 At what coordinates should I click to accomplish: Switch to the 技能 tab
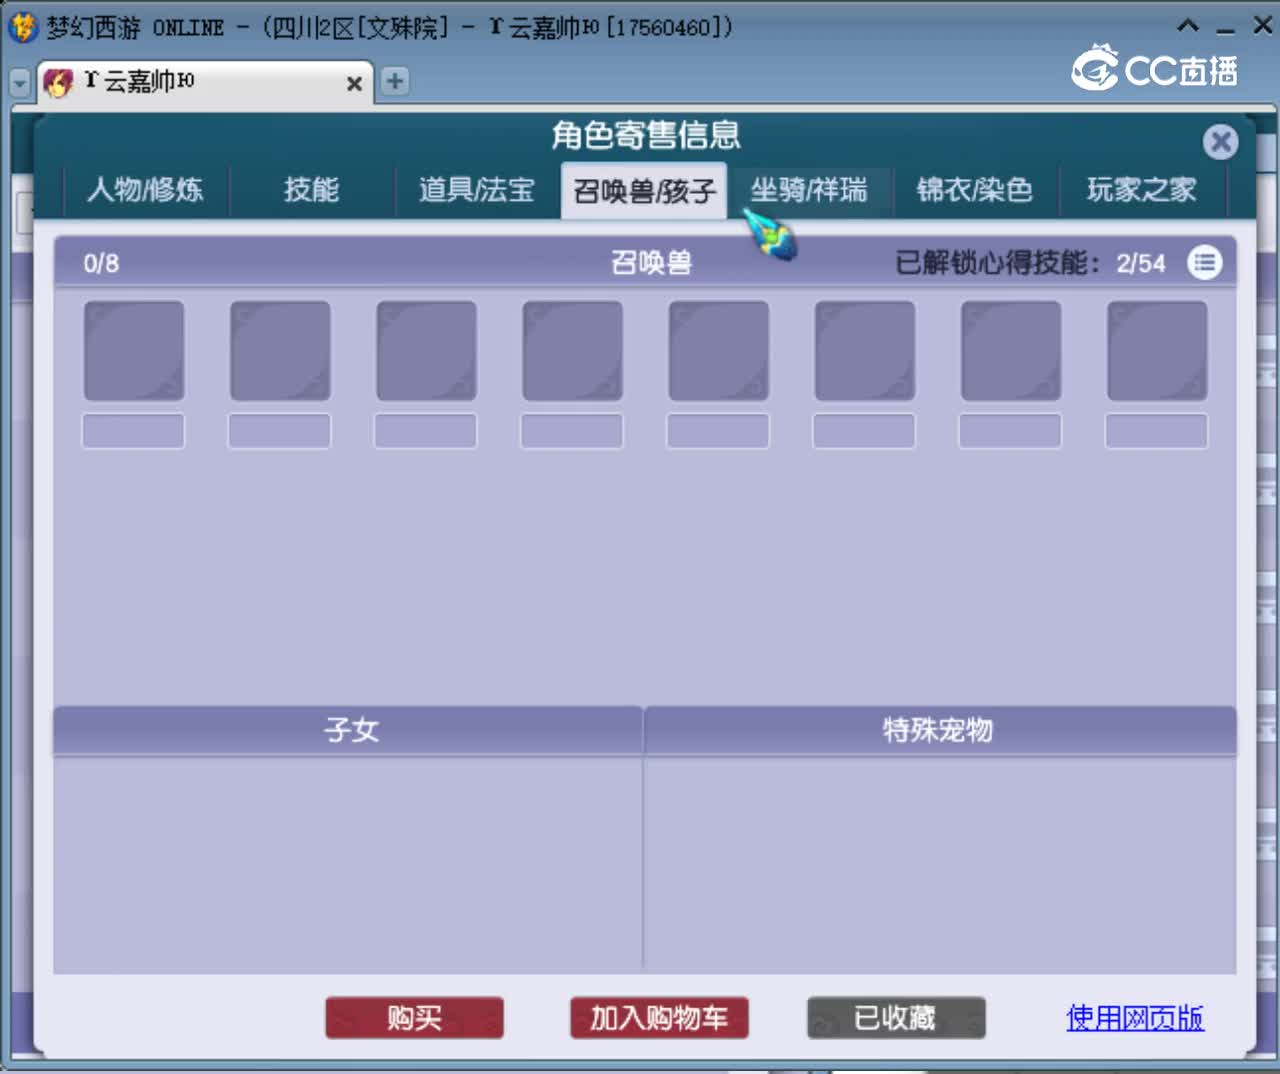[312, 190]
